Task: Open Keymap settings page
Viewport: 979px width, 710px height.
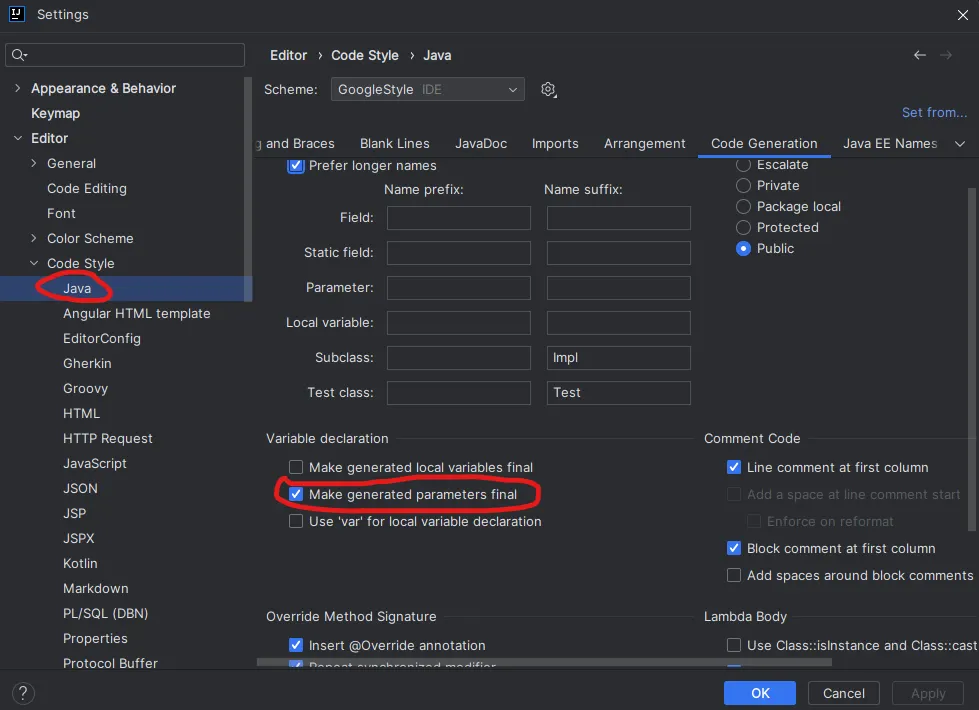Action: coord(56,113)
